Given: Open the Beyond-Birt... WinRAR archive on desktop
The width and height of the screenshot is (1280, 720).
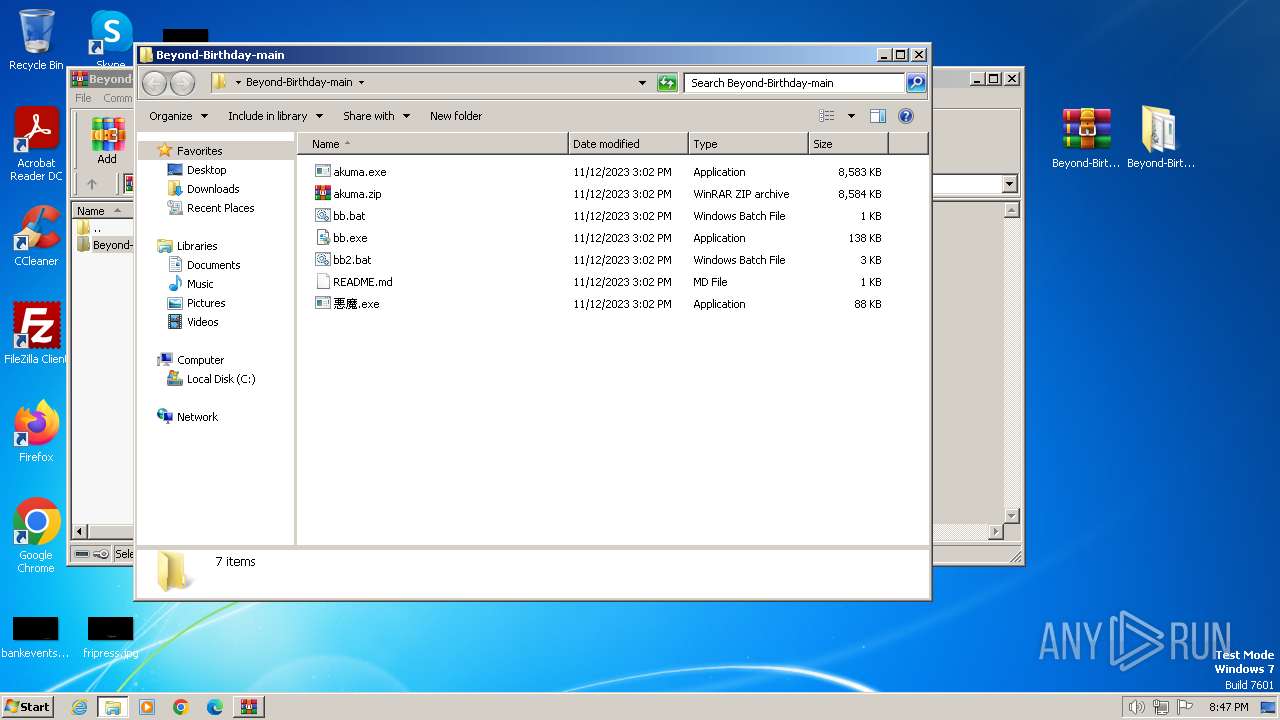Looking at the screenshot, I should [x=1086, y=138].
